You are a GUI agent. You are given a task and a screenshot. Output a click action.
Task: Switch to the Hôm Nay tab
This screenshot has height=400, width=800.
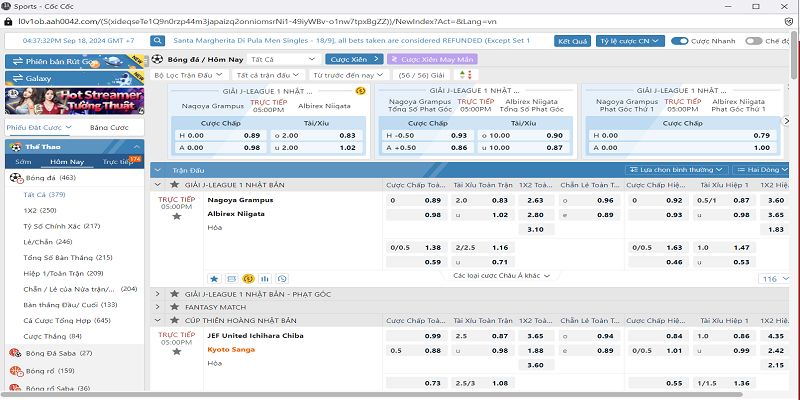67,162
